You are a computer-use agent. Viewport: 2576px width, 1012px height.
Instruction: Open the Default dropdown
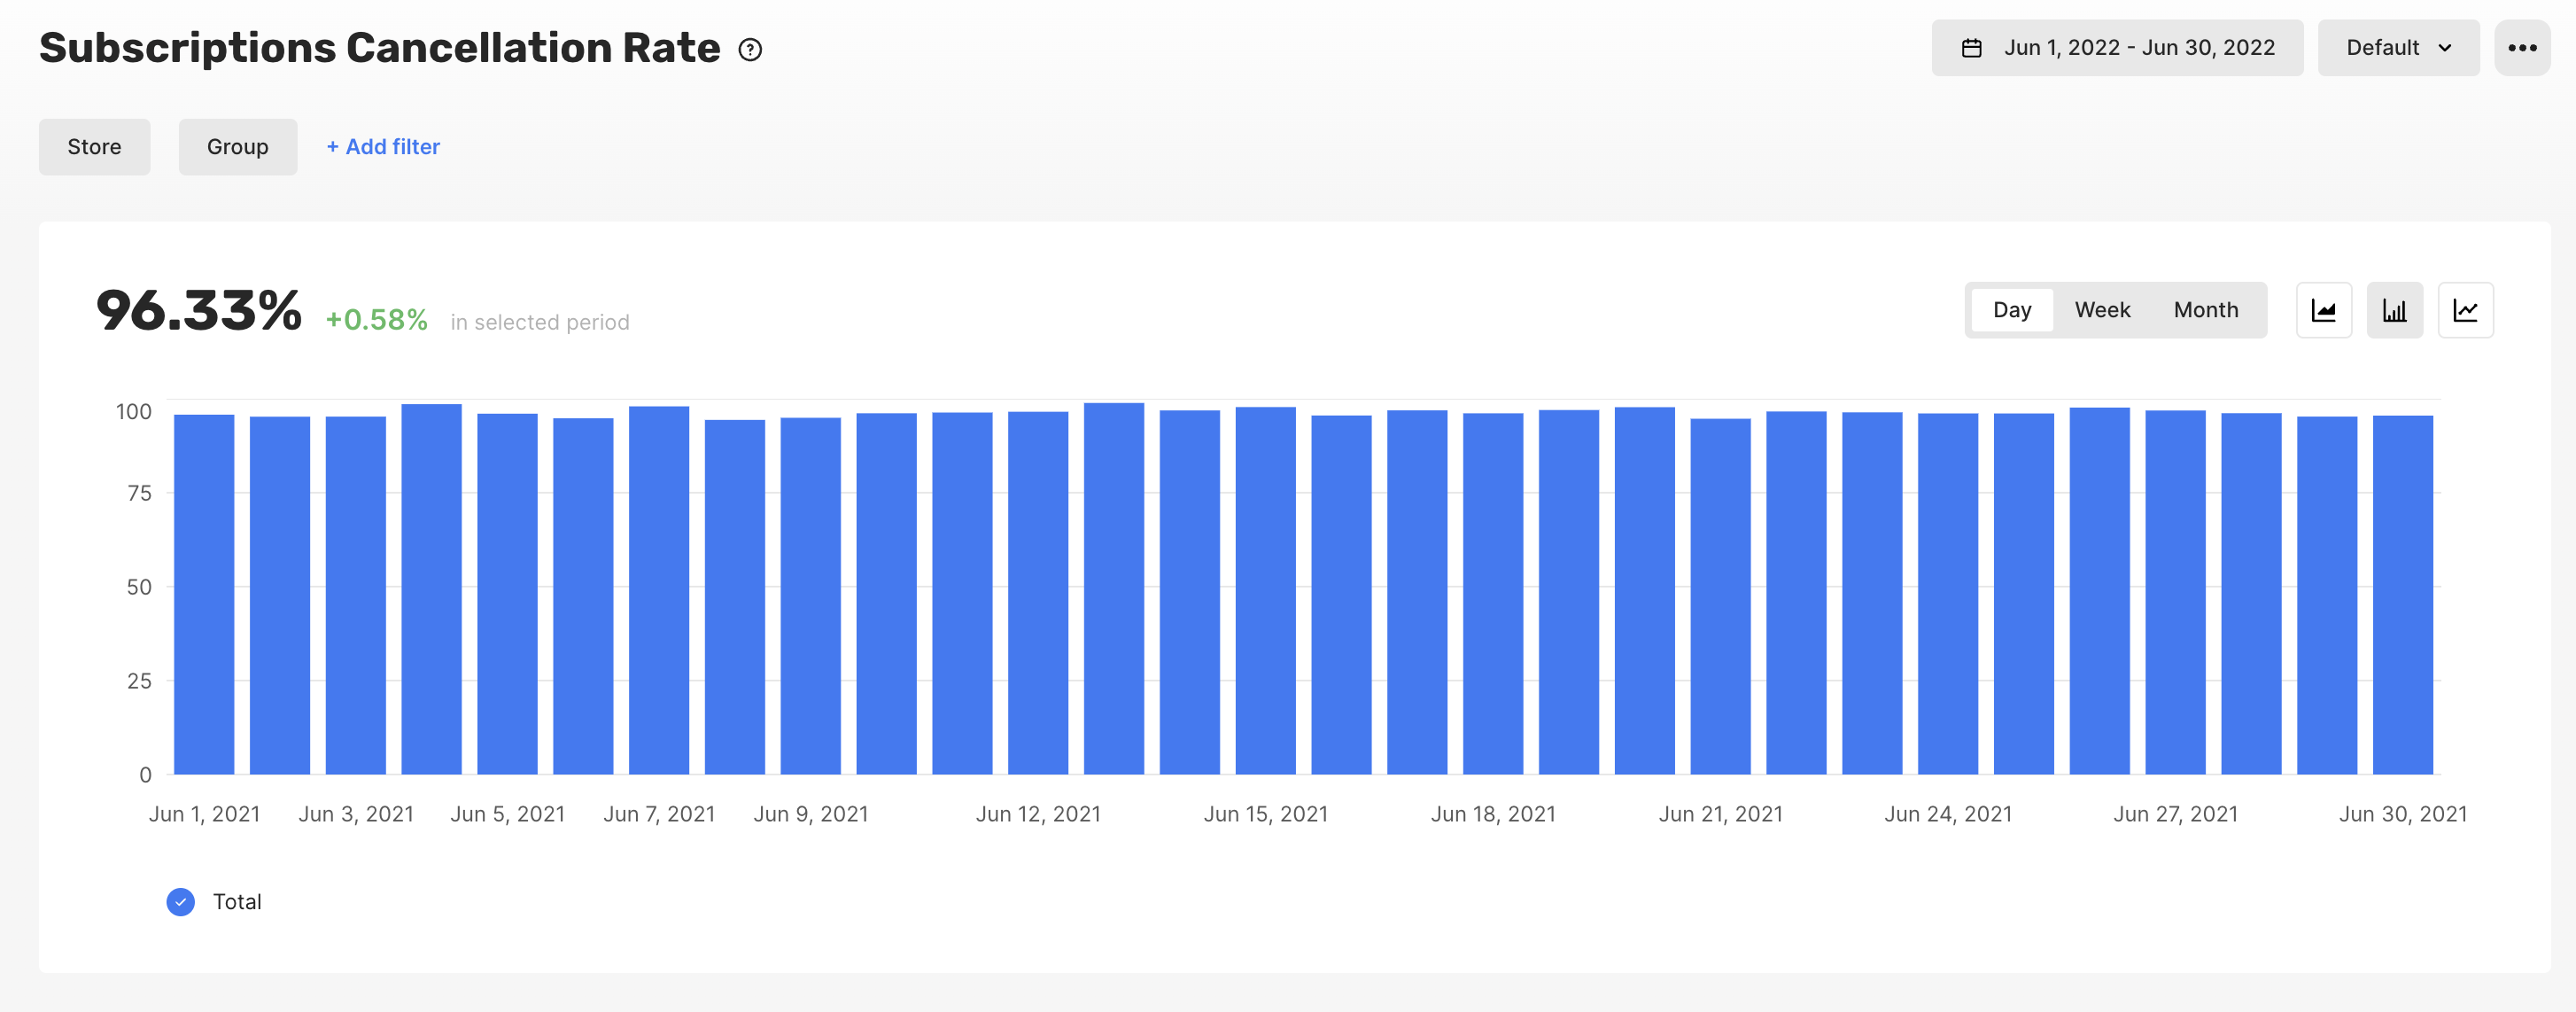[x=2383, y=48]
